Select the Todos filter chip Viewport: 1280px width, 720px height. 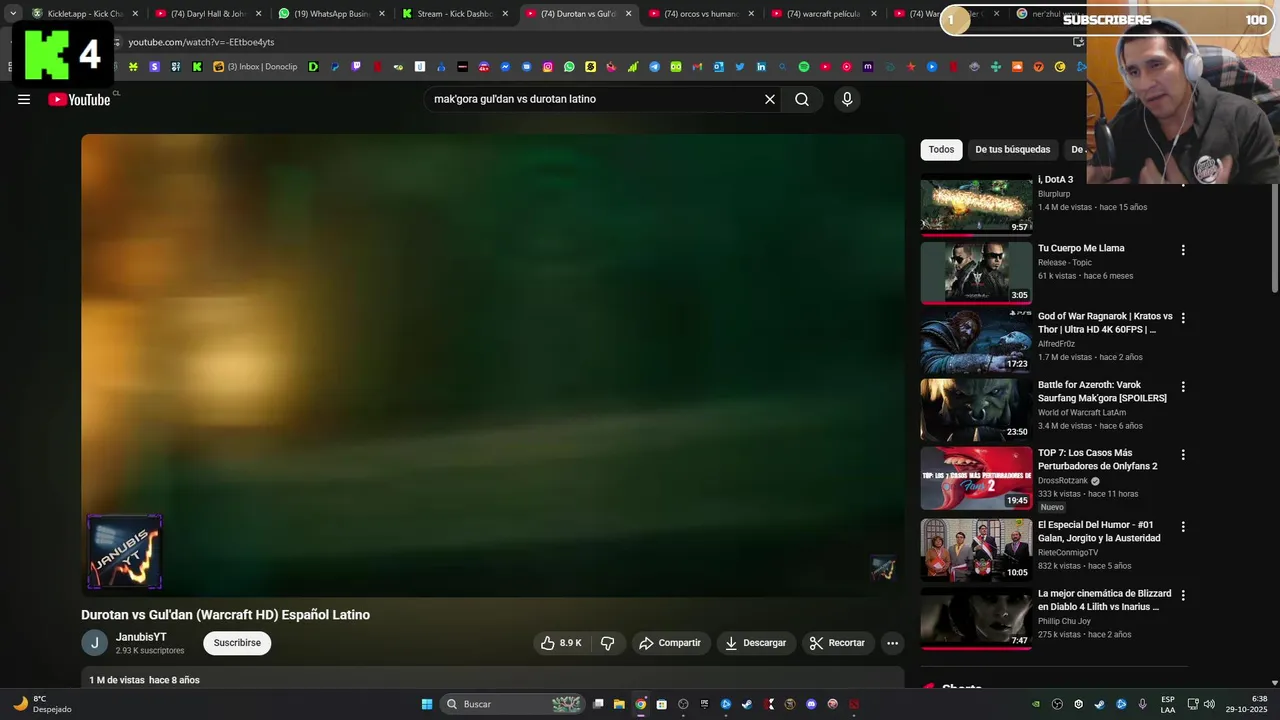[941, 150]
